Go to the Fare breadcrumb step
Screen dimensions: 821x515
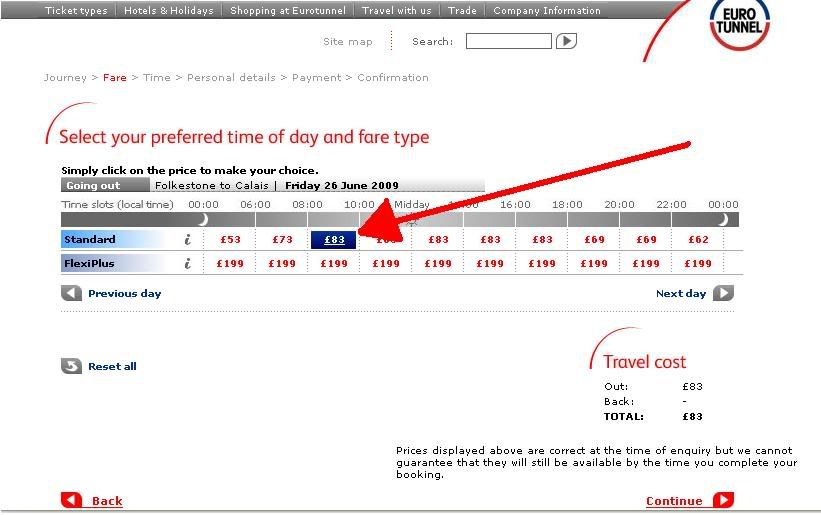tap(115, 77)
